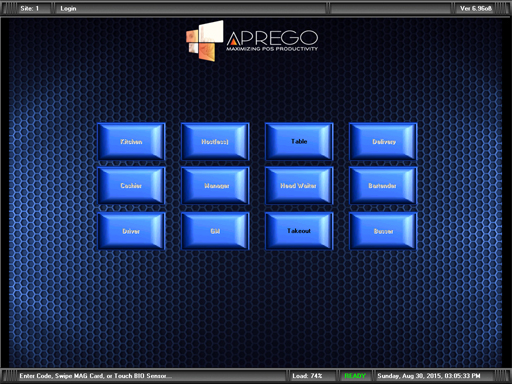Viewport: 512px width, 384px height.
Task: Click the Site: 1 label
Action: tap(29, 8)
